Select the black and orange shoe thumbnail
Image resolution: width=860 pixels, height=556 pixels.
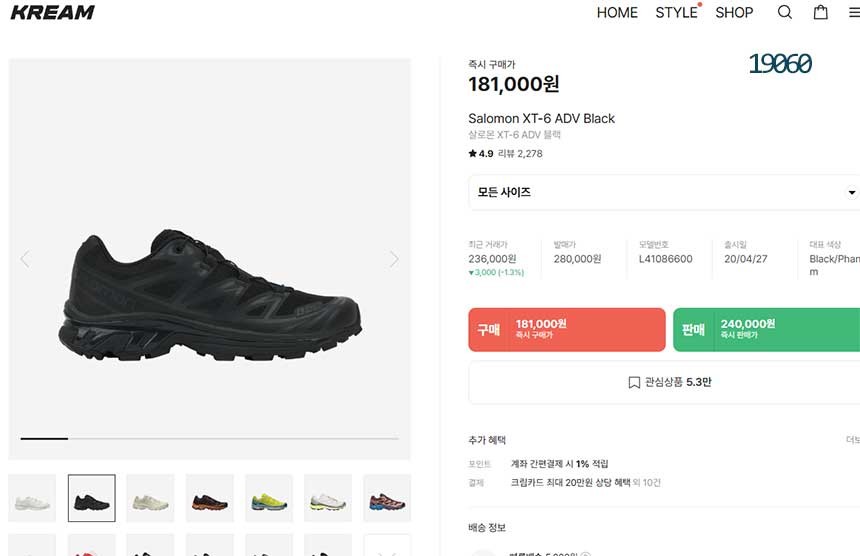(x=210, y=498)
